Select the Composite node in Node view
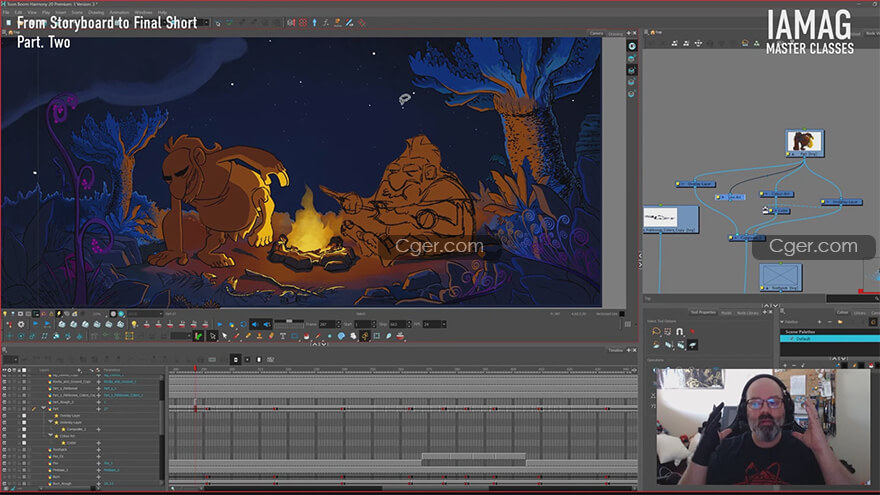Viewport: 880px width, 495px height. click(x=746, y=237)
